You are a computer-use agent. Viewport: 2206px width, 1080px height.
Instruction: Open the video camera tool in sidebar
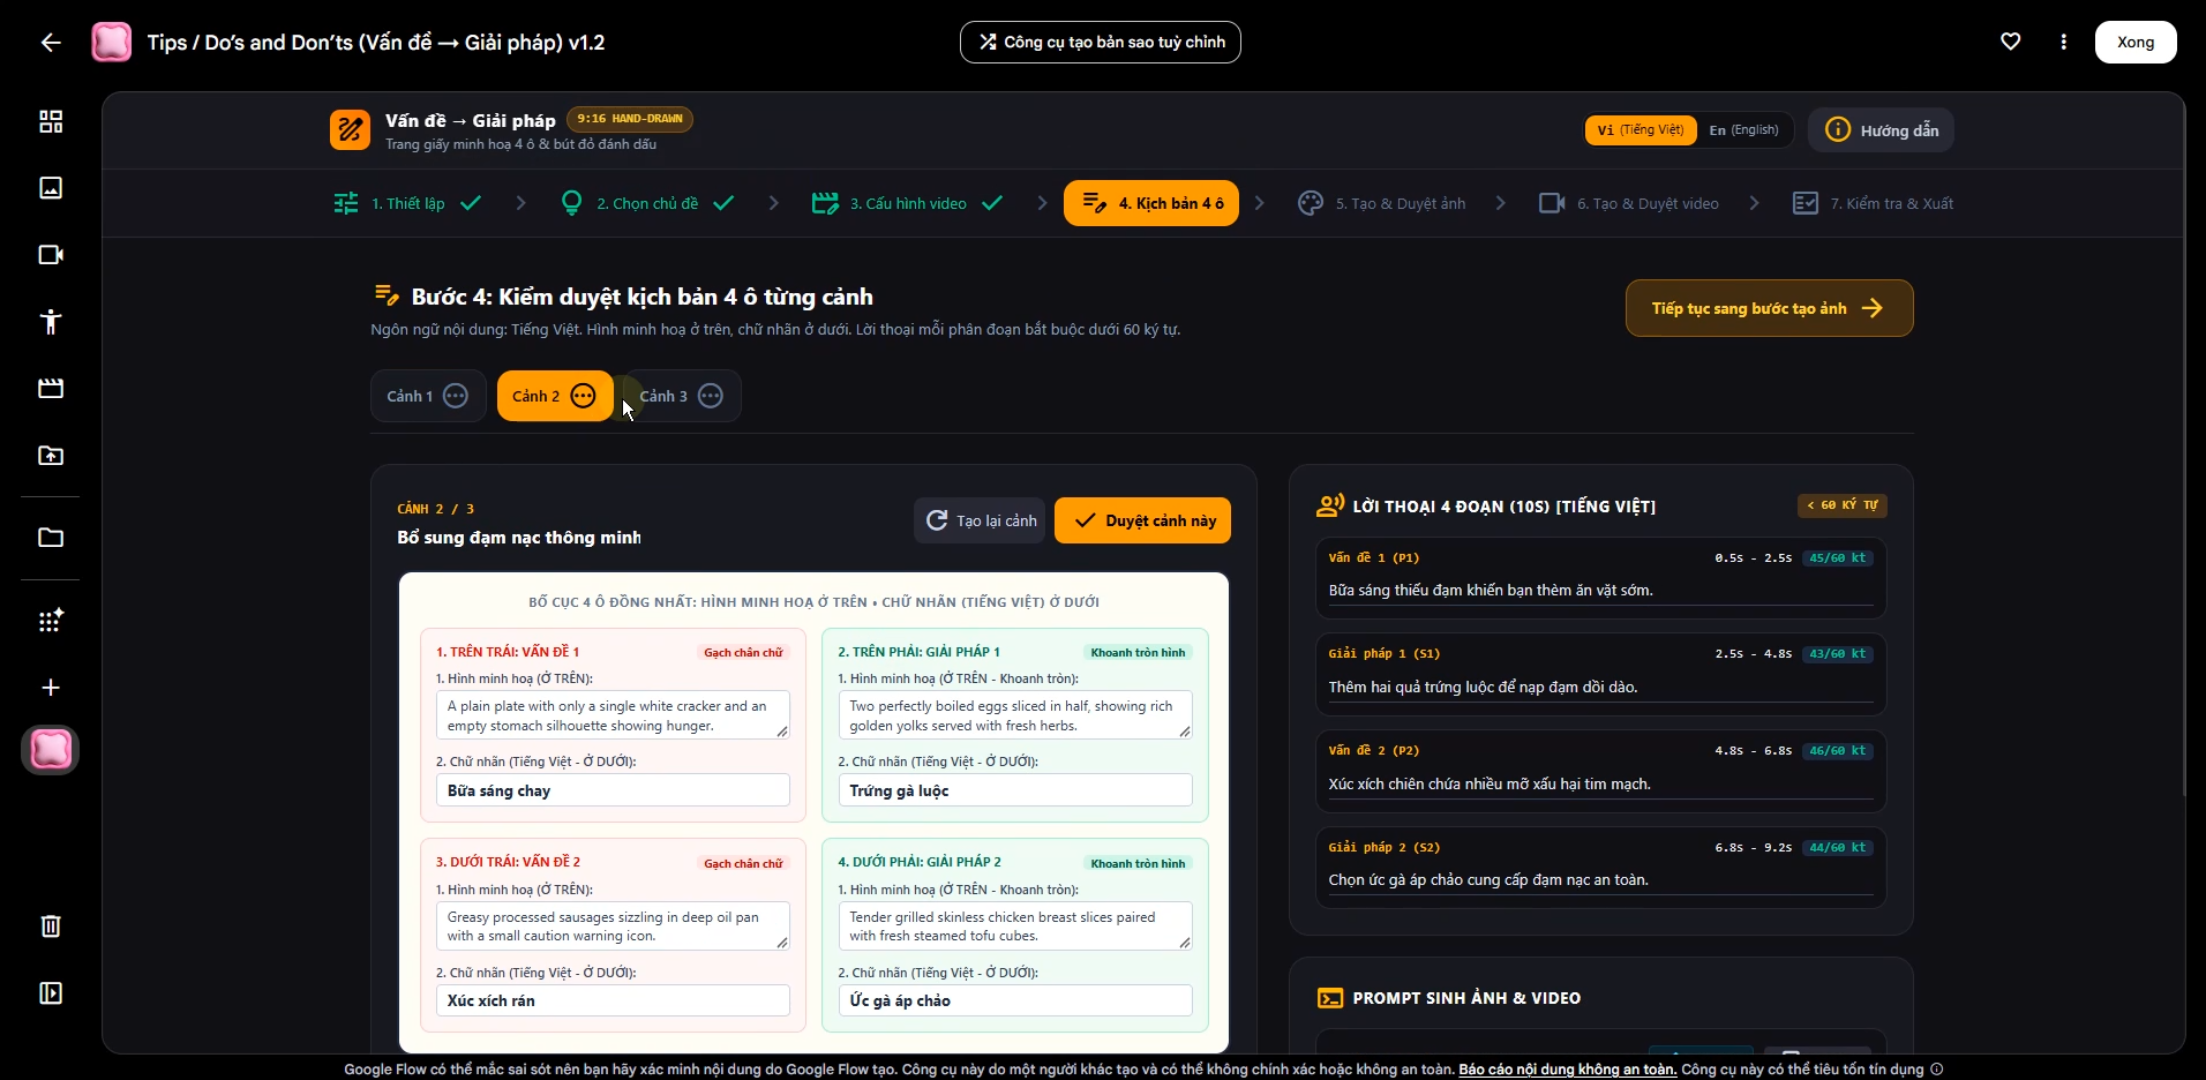pos(50,255)
